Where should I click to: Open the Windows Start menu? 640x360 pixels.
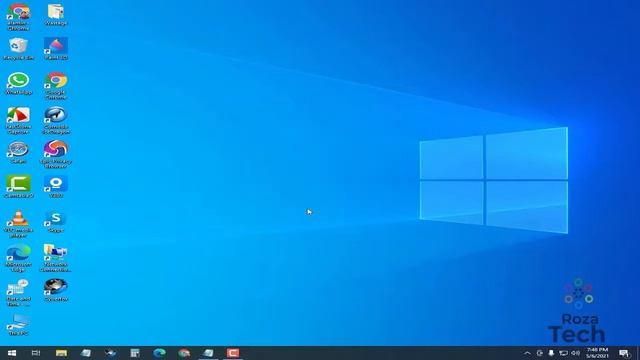tap(12, 353)
